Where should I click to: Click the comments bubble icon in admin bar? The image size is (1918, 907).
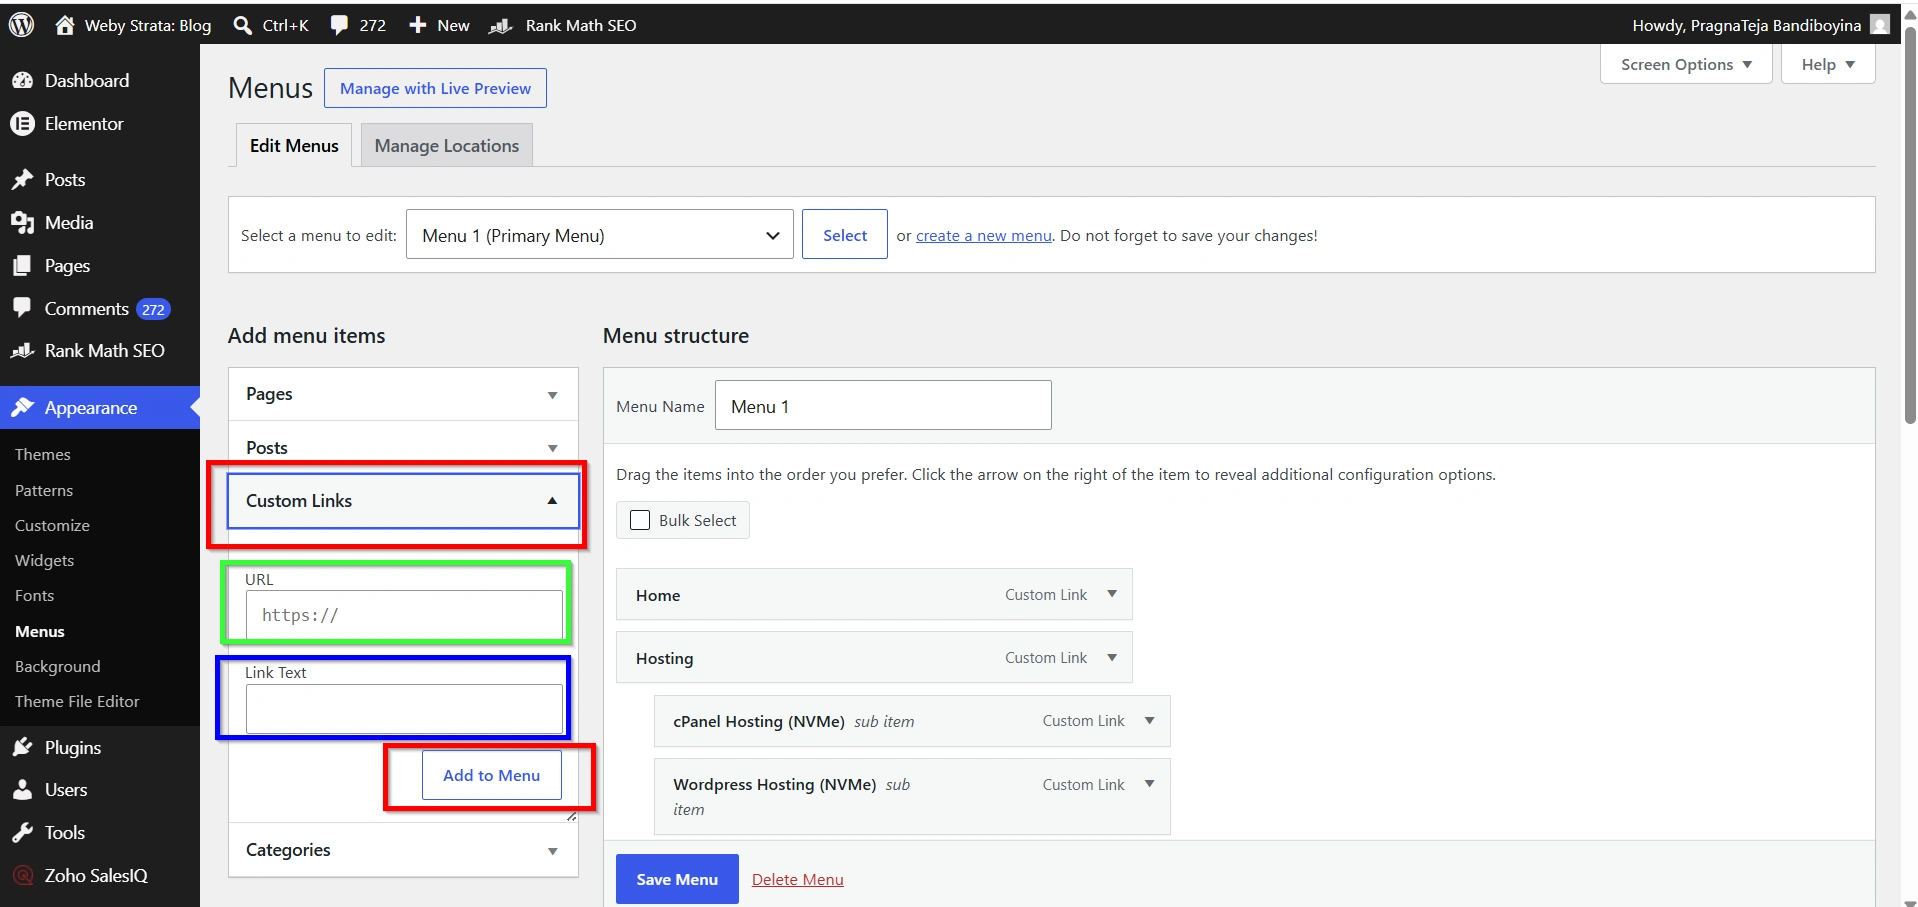point(340,25)
